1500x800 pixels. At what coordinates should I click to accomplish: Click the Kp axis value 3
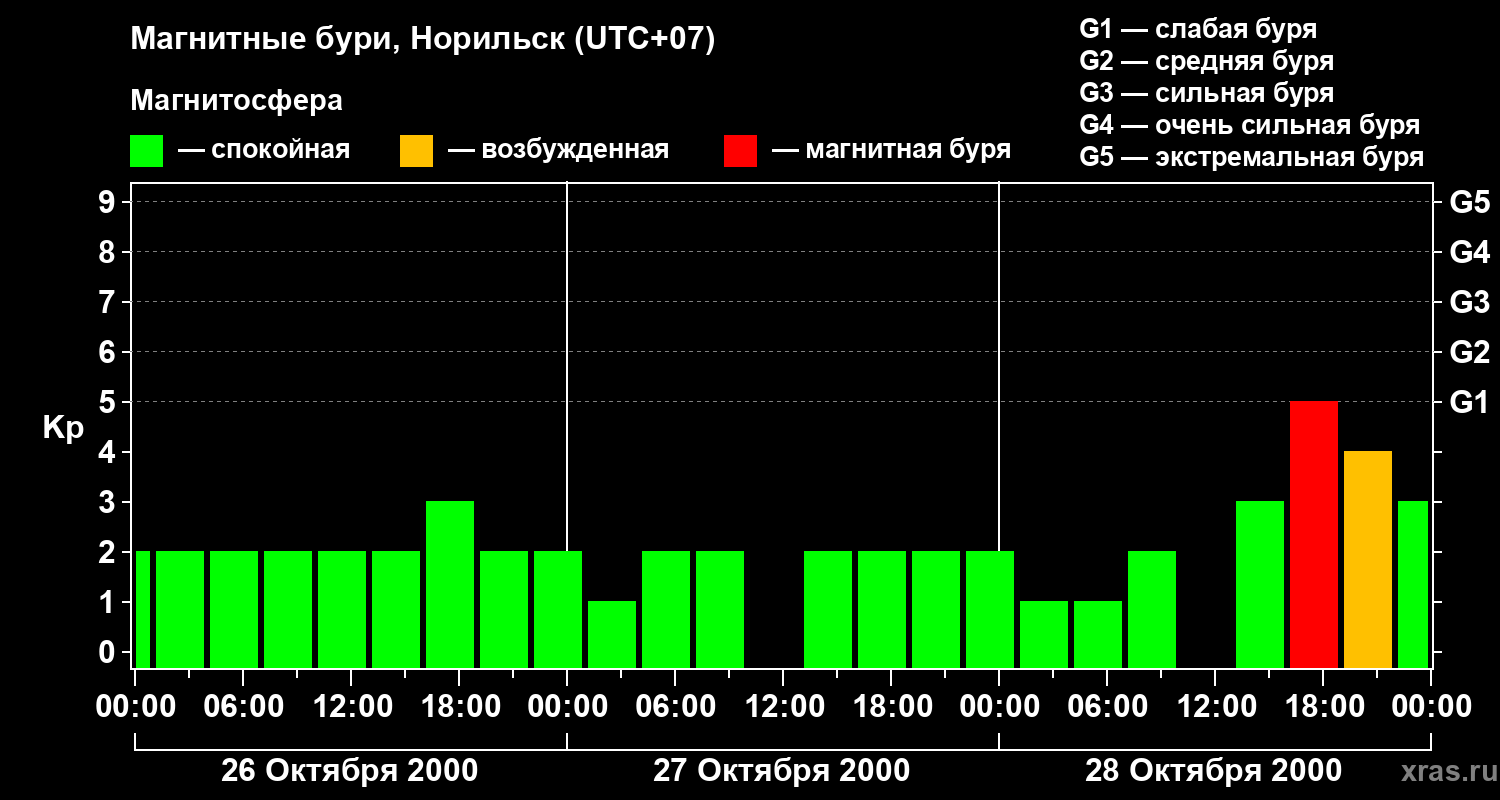click(x=109, y=502)
